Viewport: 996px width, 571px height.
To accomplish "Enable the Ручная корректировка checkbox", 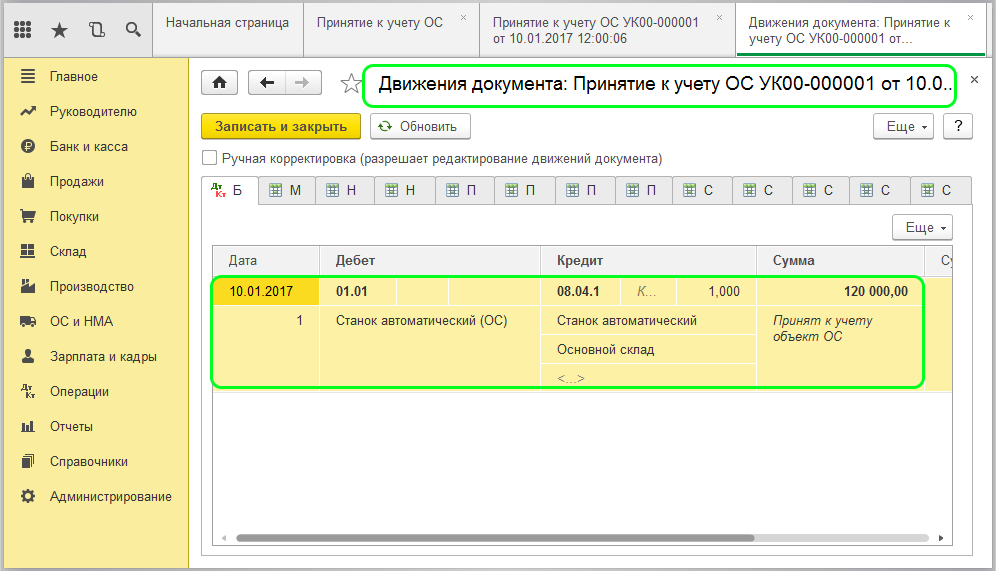I will point(209,158).
